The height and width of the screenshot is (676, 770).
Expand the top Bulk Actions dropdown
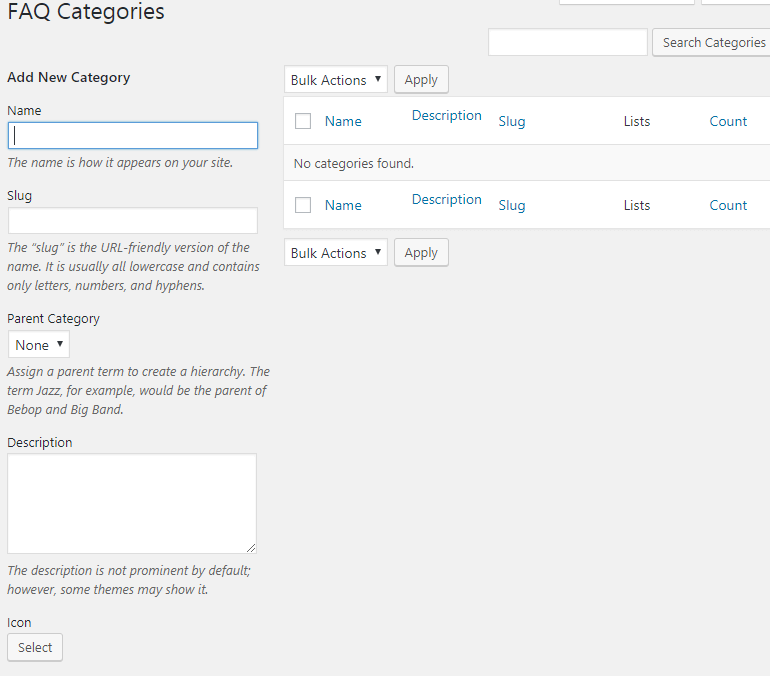click(x=335, y=80)
